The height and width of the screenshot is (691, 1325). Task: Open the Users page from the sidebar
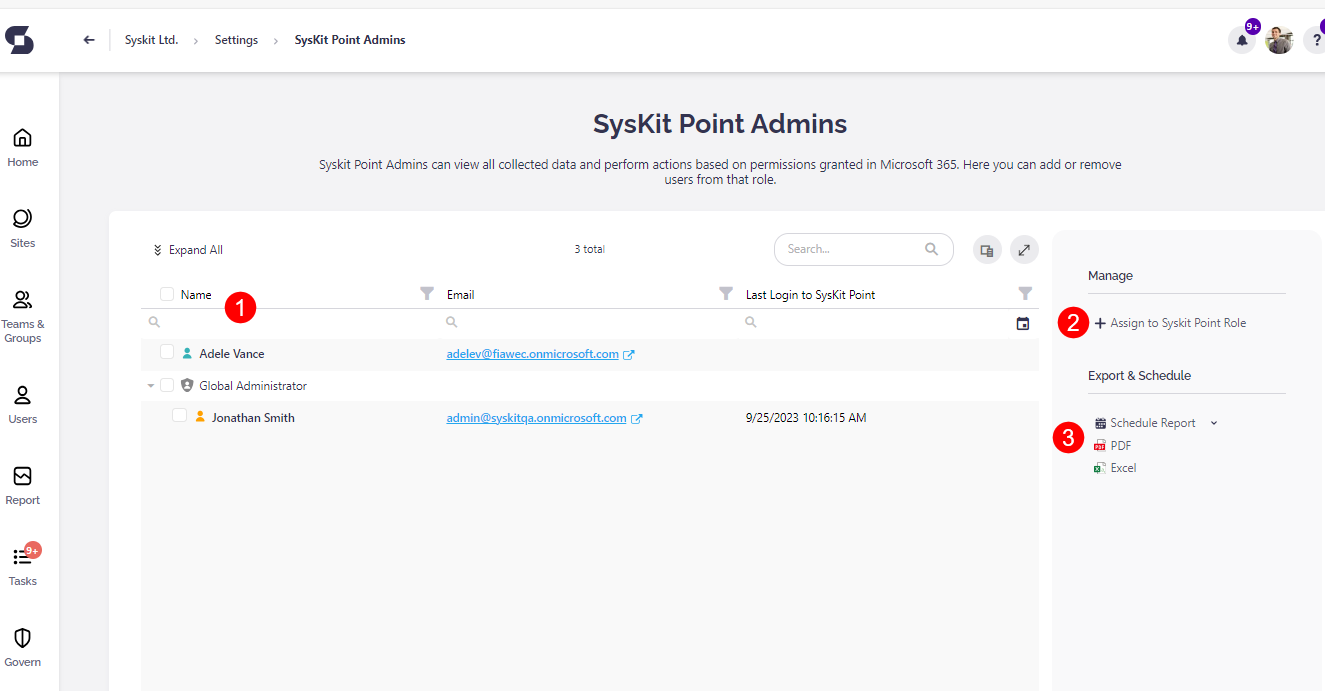click(22, 405)
